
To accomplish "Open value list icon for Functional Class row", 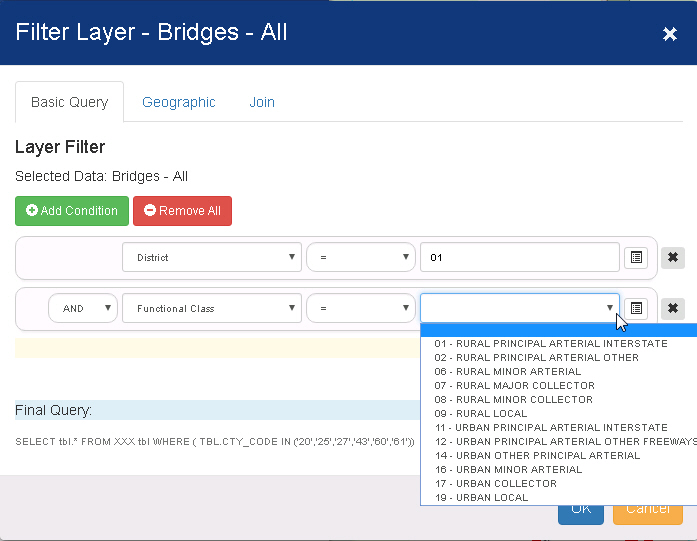I will pyautogui.click(x=635, y=309).
